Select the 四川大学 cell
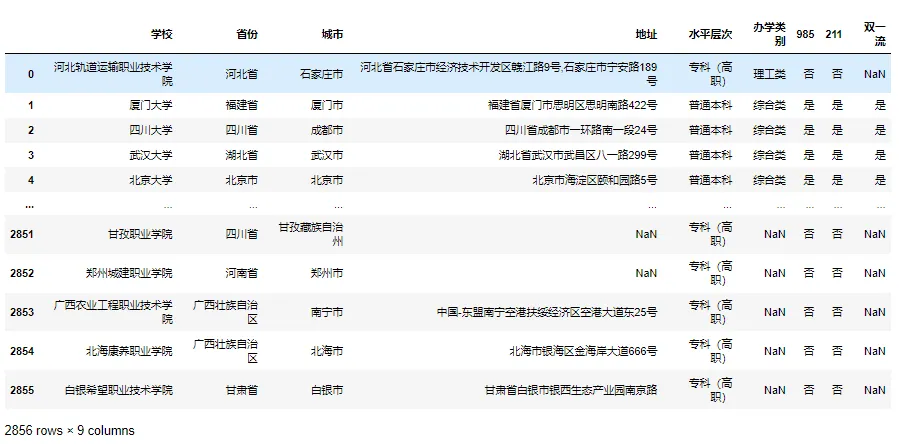 (x=151, y=130)
